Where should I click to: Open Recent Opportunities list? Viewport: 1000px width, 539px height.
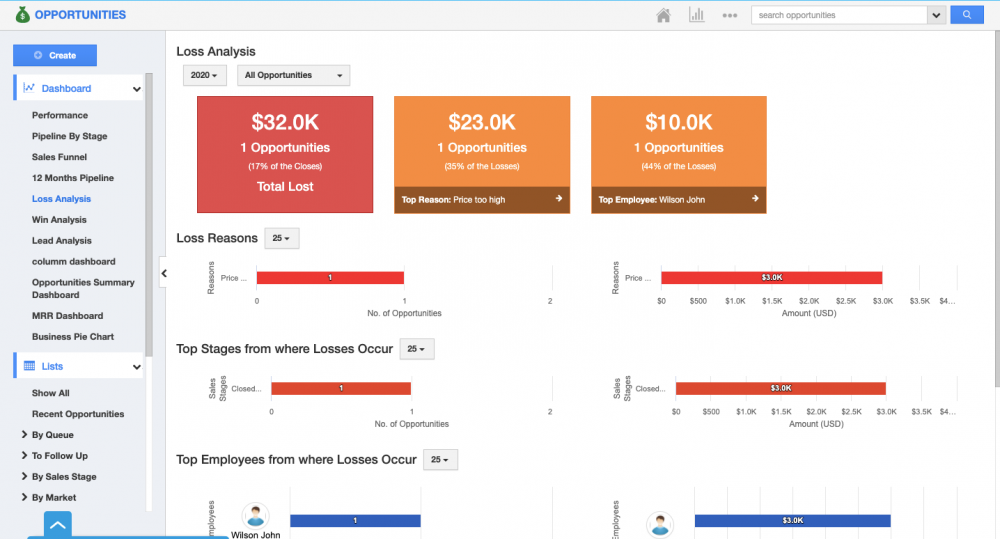click(x=78, y=414)
